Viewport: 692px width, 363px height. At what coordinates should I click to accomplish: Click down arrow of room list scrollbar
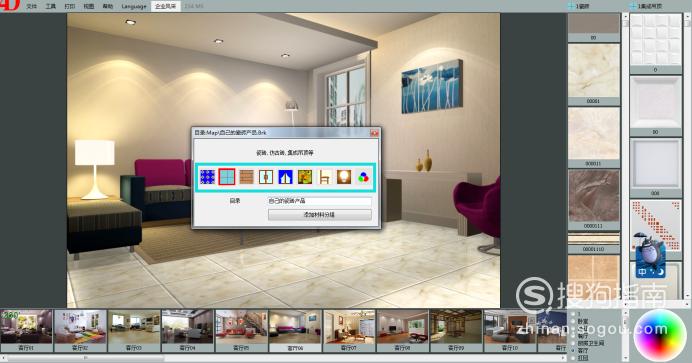(x=624, y=358)
